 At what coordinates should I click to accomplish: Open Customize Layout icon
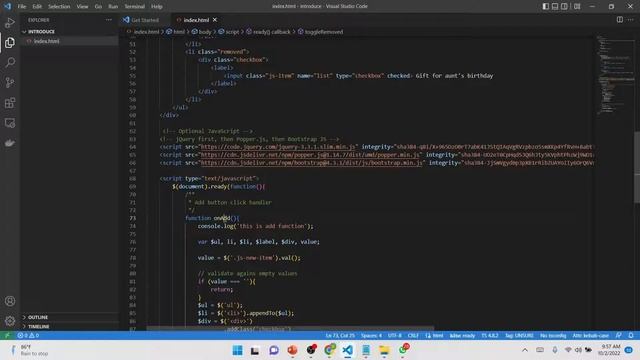(x=577, y=6)
